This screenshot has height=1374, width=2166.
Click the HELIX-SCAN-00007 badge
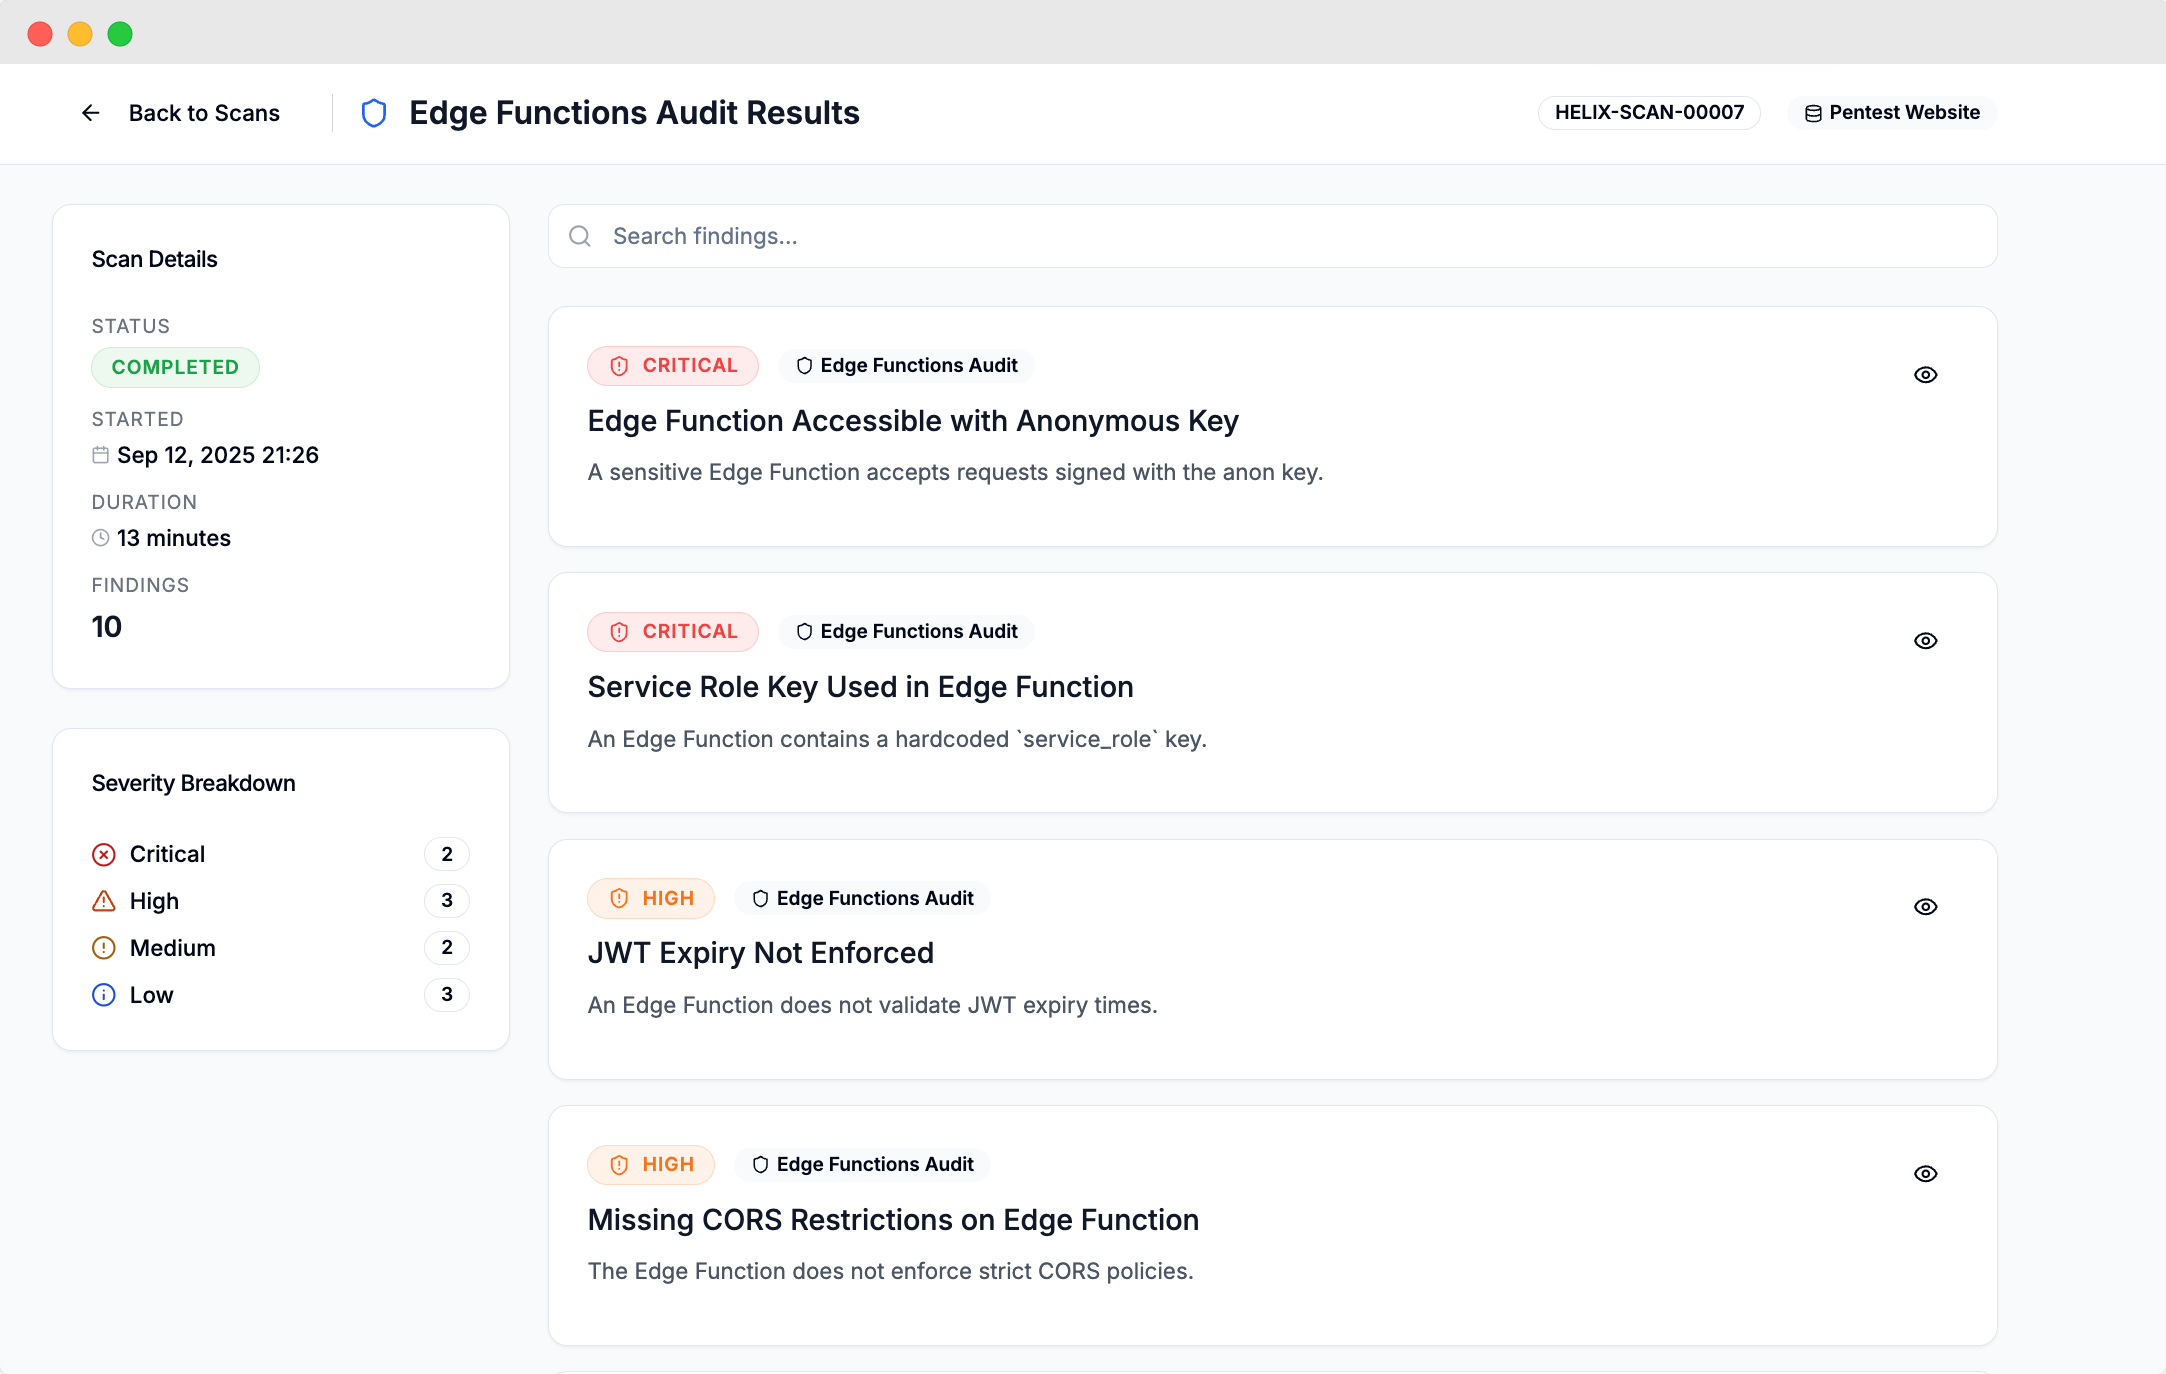coord(1649,113)
